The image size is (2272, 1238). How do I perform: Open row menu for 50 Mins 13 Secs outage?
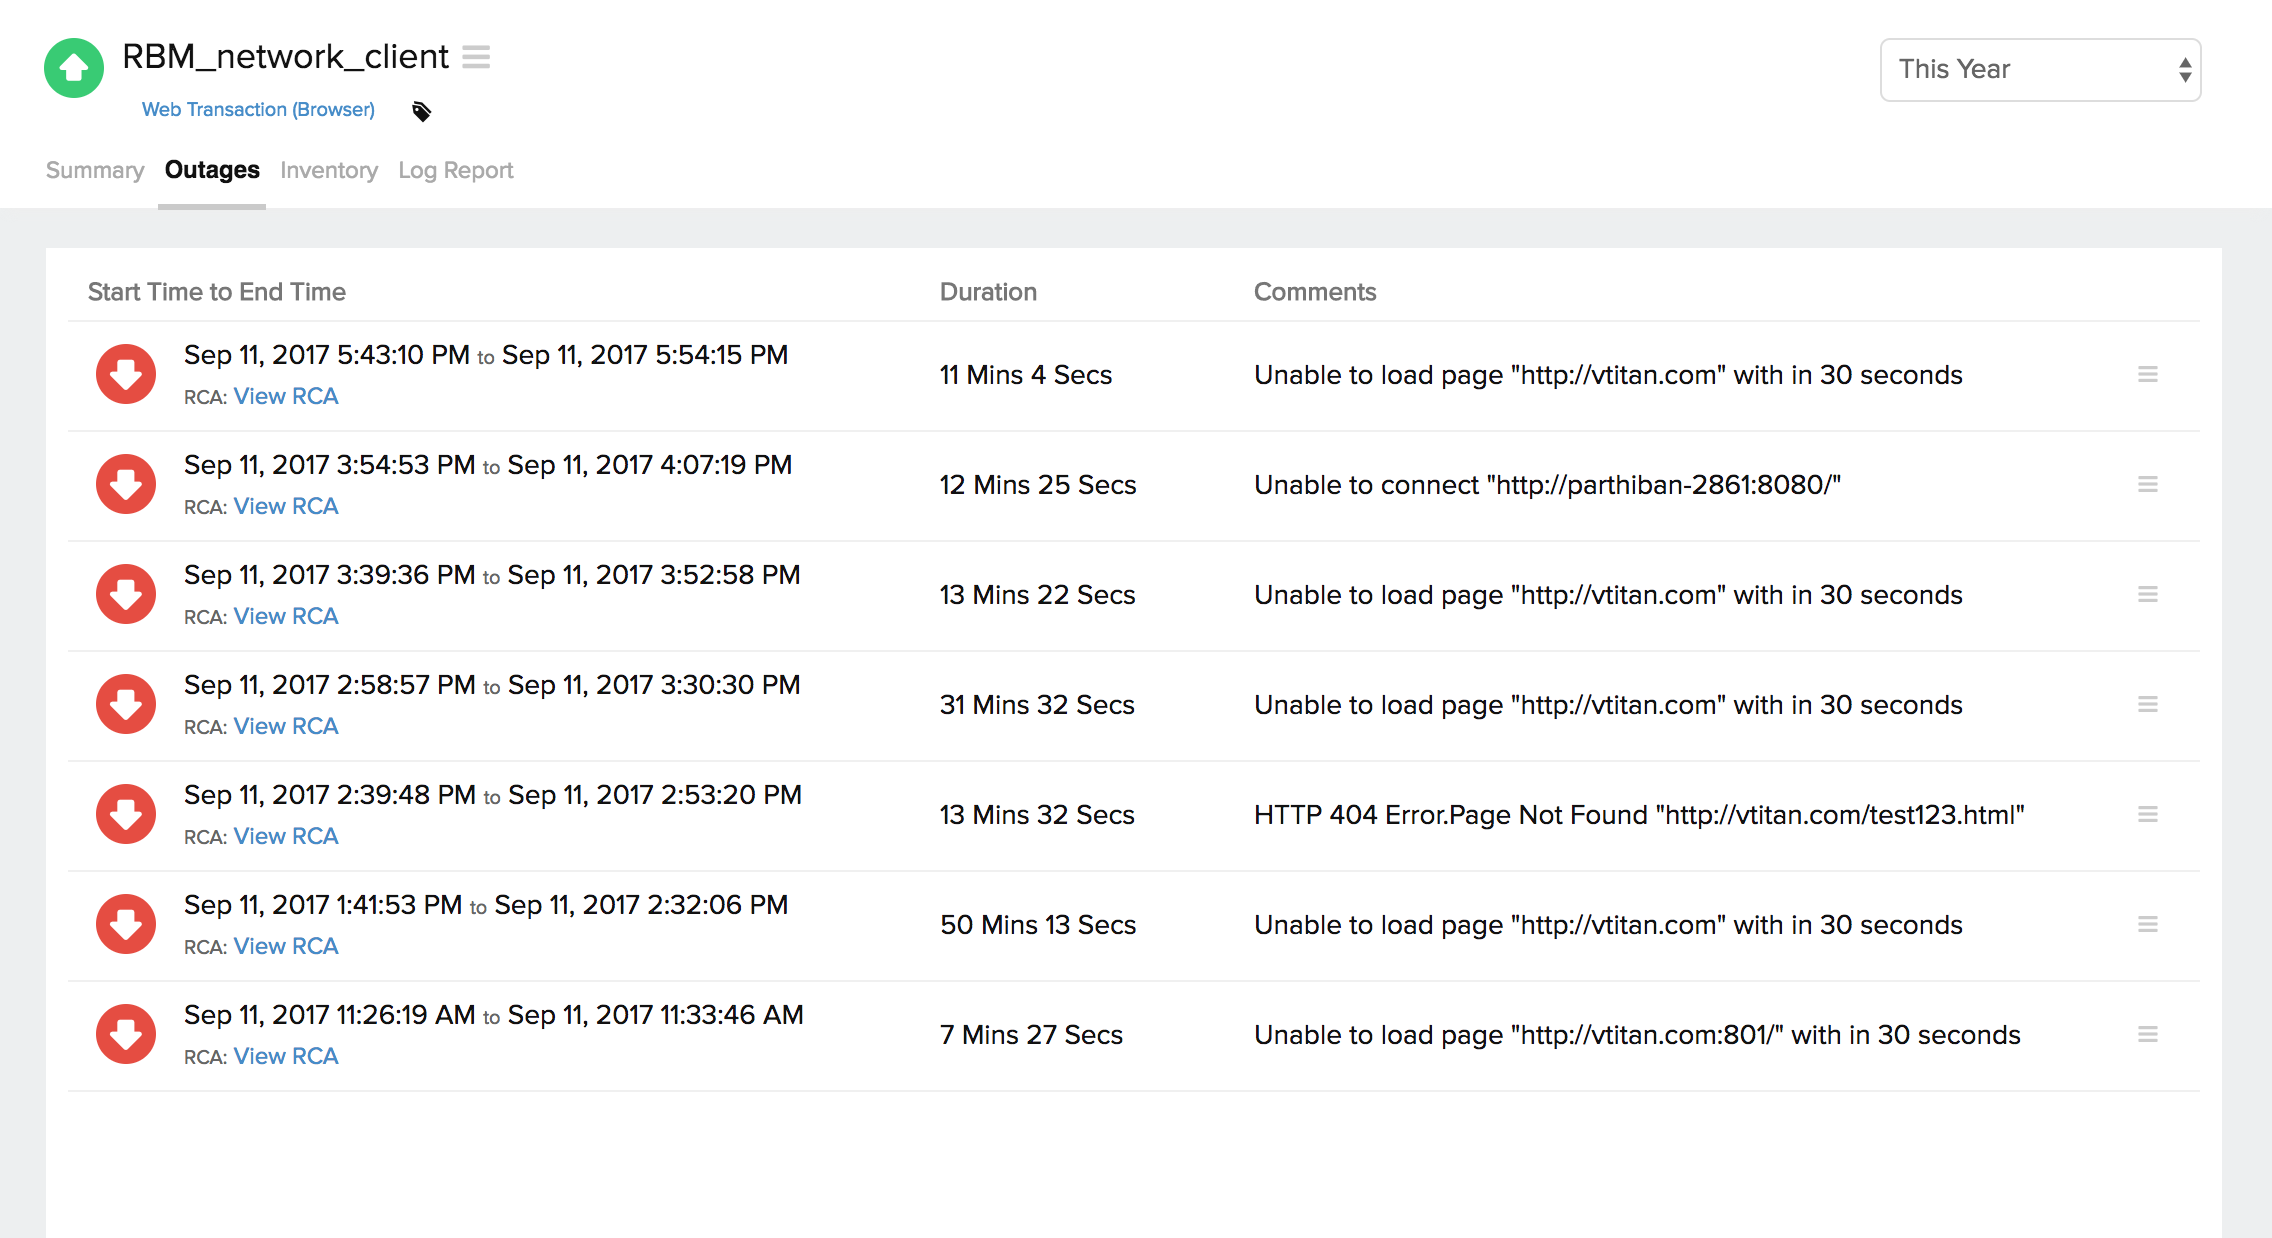(2147, 924)
